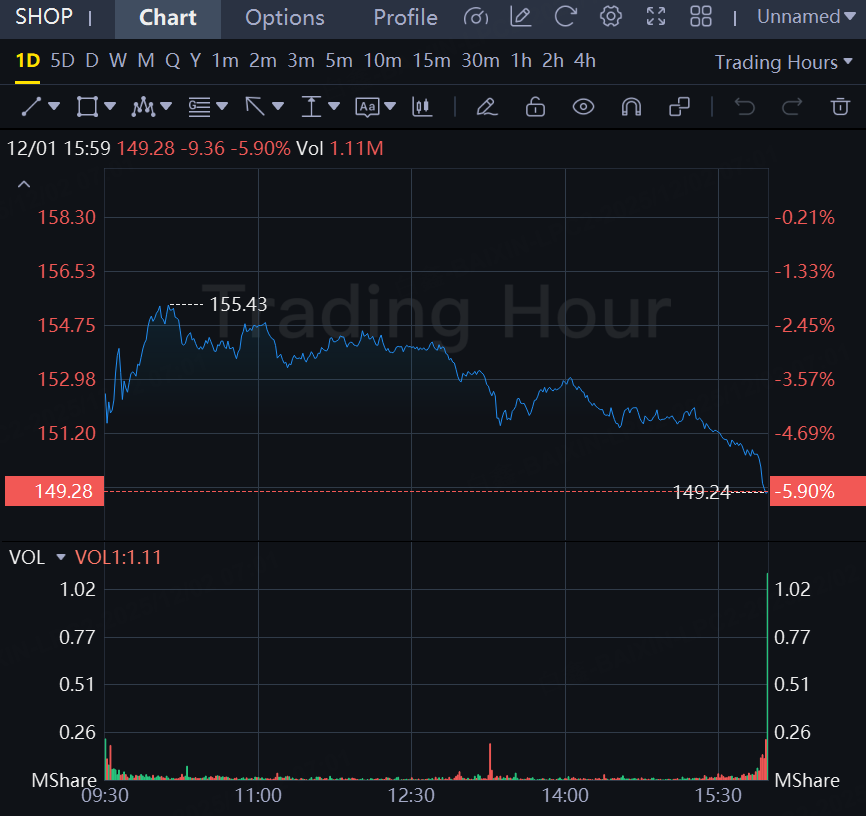Toggle drawings visibility eye icon
Image resolution: width=866 pixels, height=816 pixels.
point(583,106)
